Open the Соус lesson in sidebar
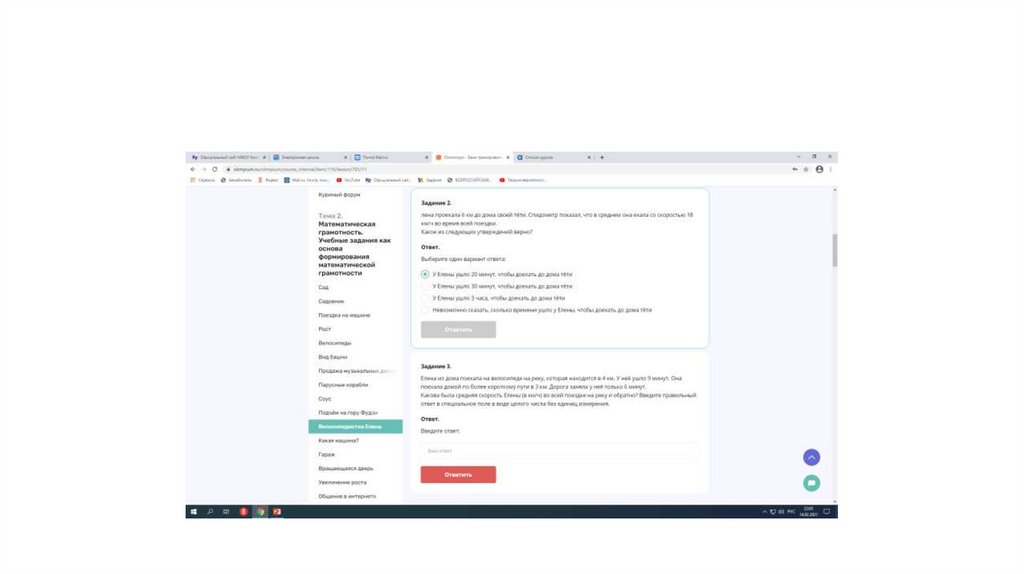 pyautogui.click(x=325, y=399)
